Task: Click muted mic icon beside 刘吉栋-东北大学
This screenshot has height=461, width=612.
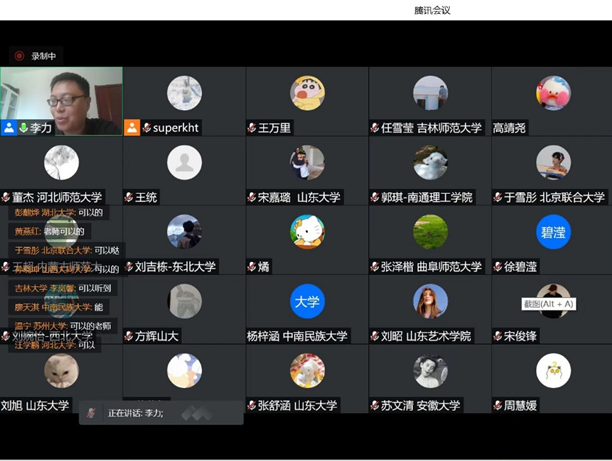Action: 129,267
